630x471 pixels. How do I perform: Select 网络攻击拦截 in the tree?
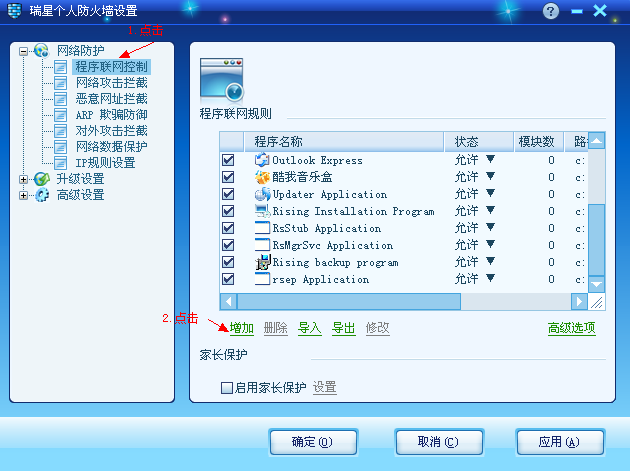click(x=111, y=83)
